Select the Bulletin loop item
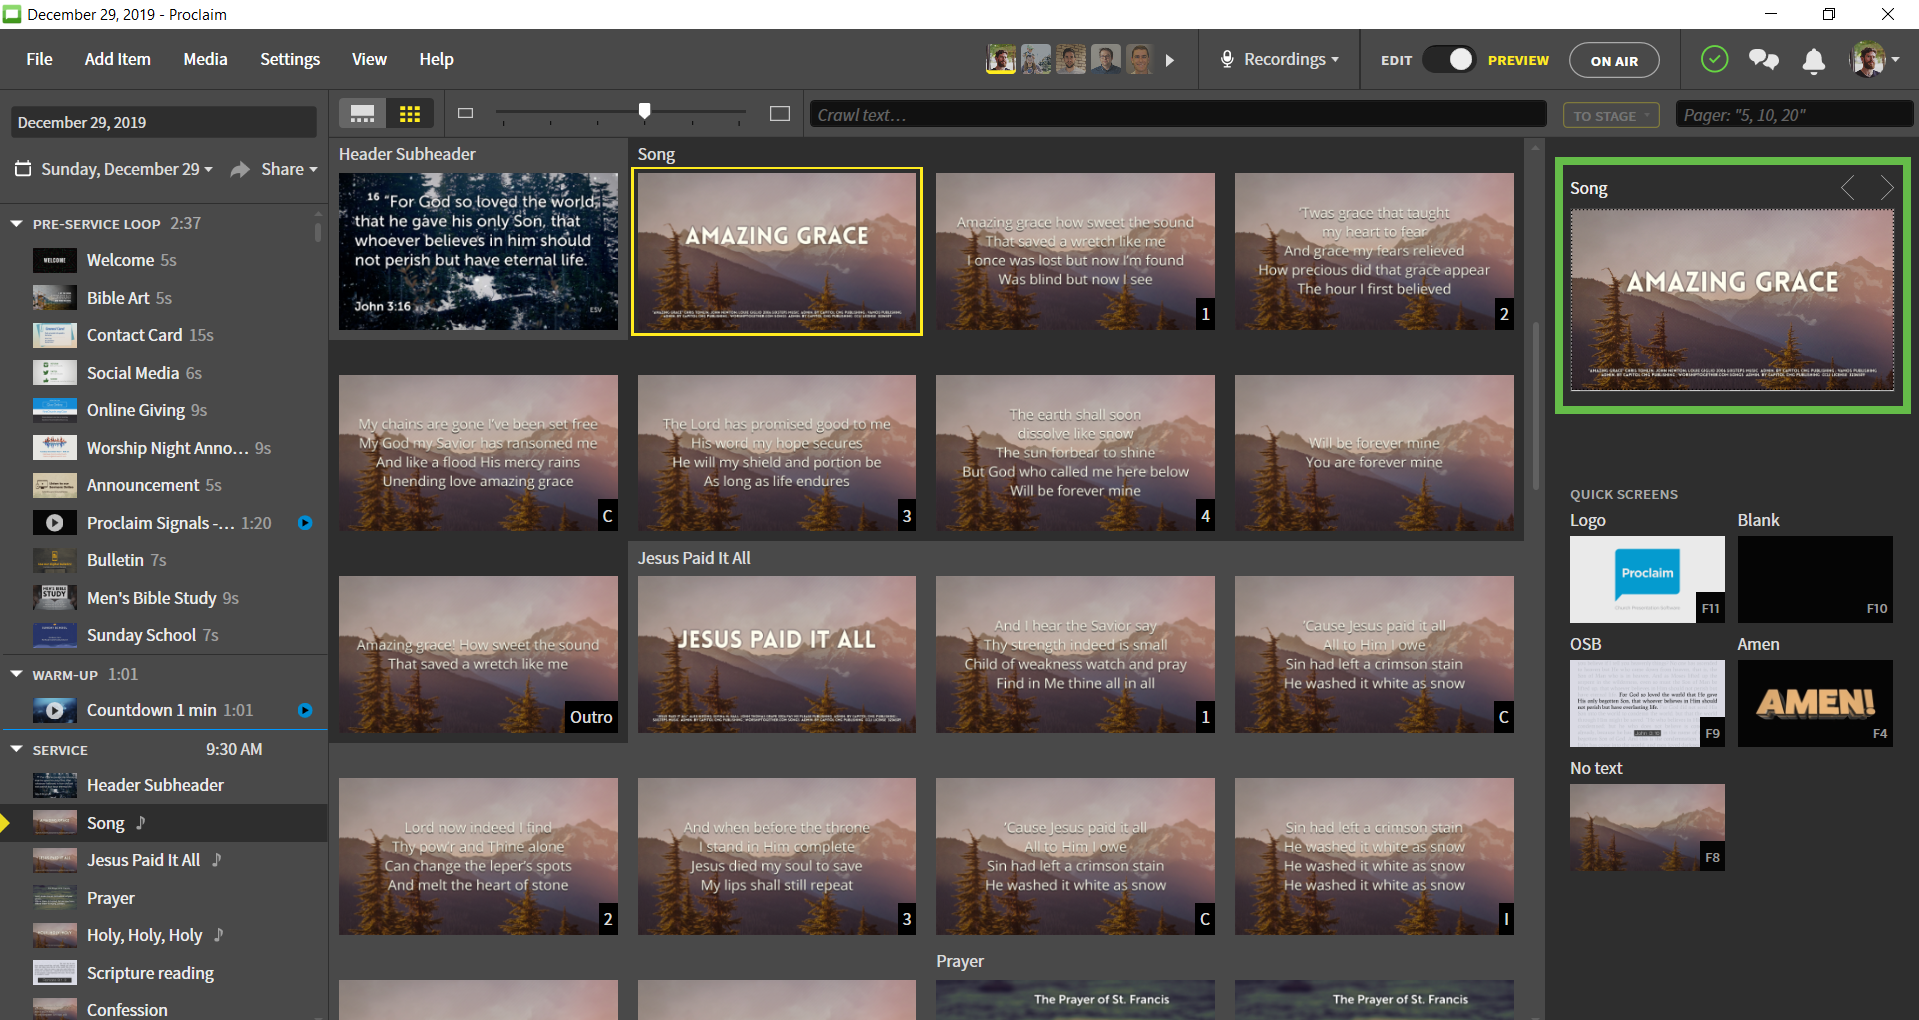Screen dimensions: 1919x1020 click(164, 560)
